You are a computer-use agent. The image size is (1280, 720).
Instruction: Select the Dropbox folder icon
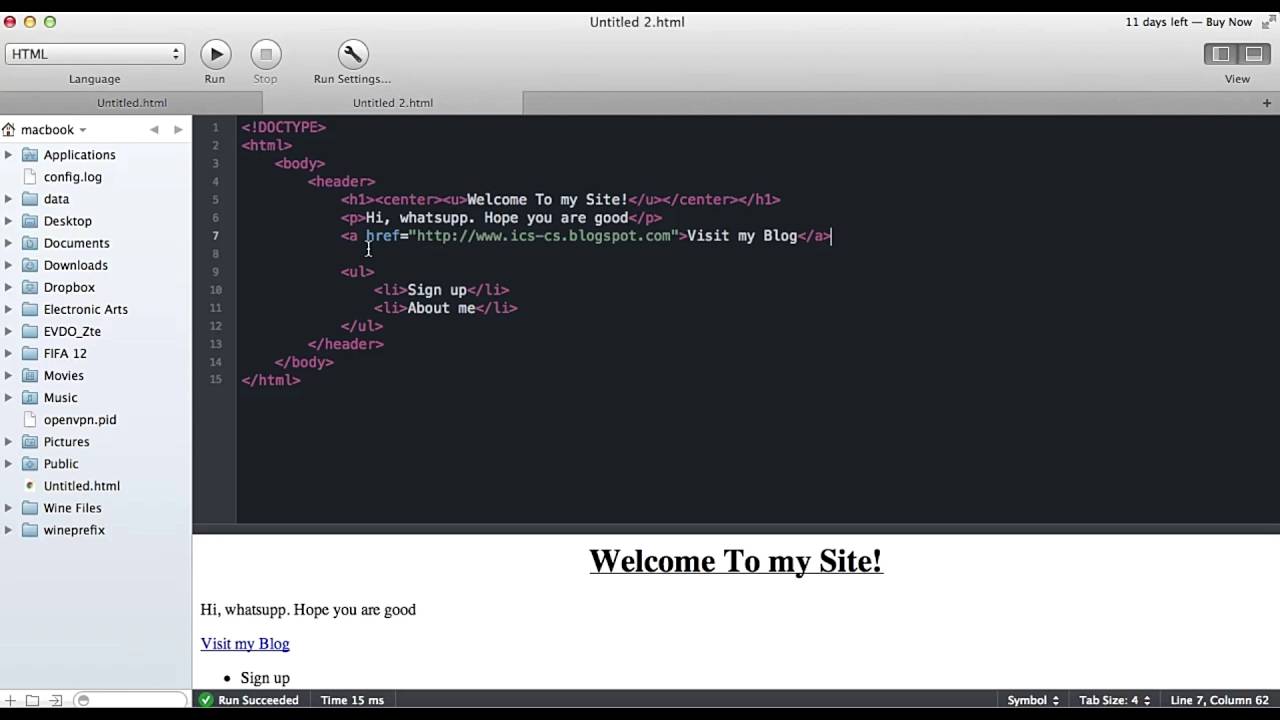(30, 287)
